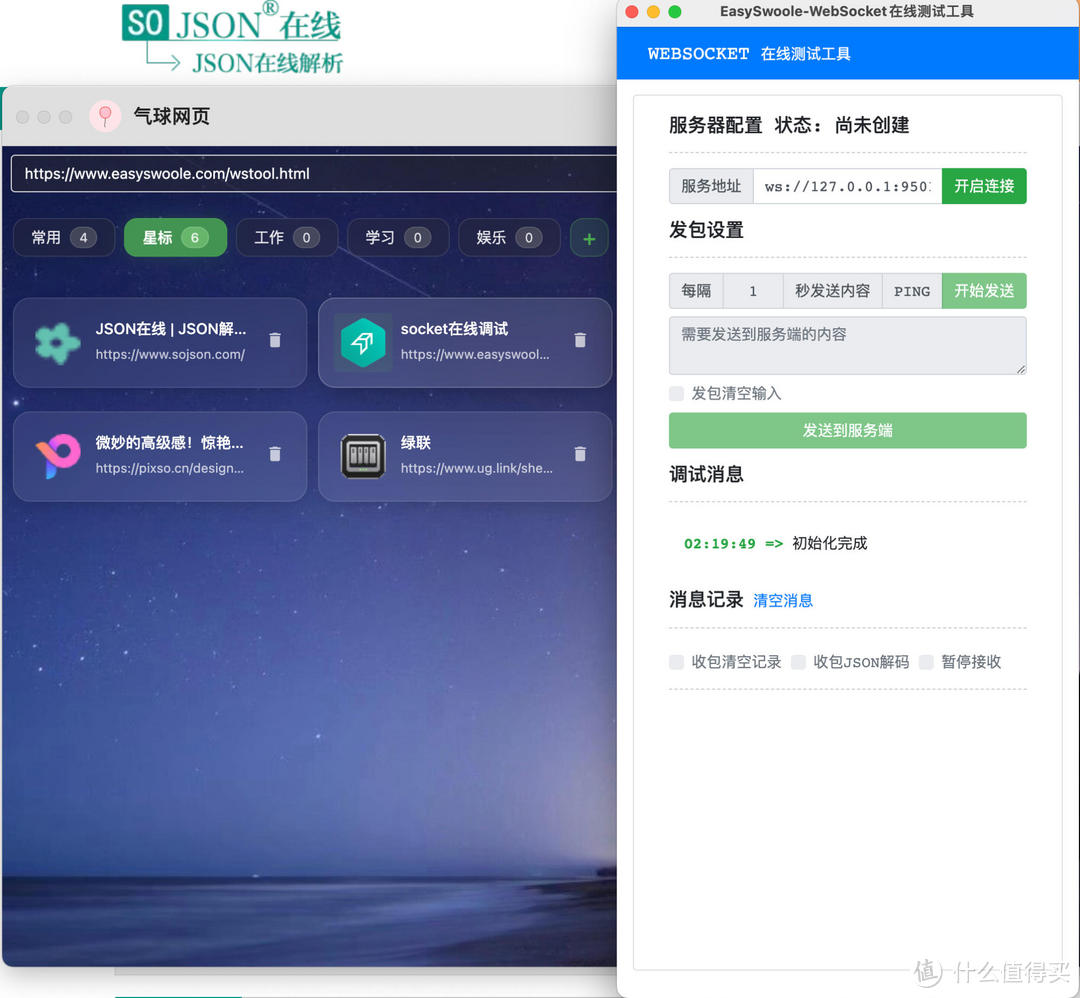Click the 清空消息 link
Image resolution: width=1080 pixels, height=998 pixels.
coord(783,598)
